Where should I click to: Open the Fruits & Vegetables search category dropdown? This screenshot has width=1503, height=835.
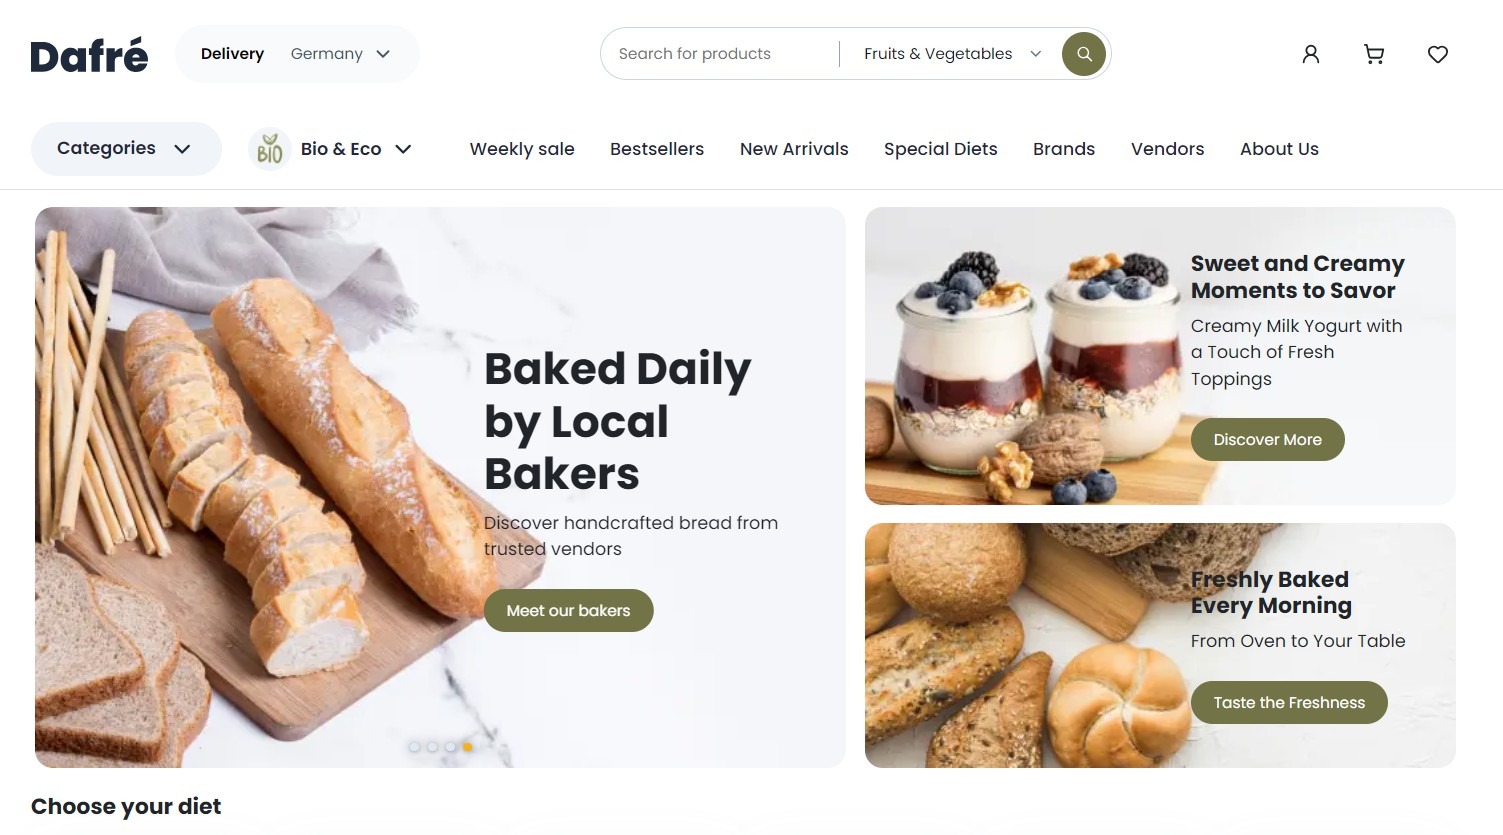[x=952, y=54]
